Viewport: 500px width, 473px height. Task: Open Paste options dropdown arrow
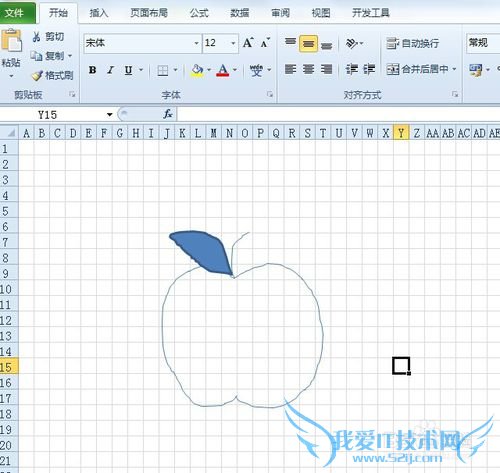tap(11, 76)
